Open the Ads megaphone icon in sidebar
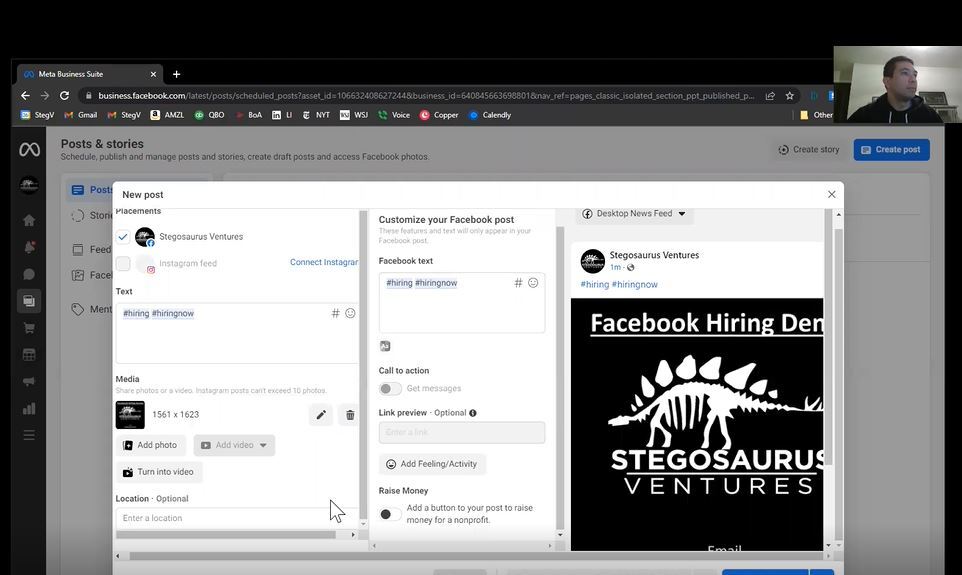The width and height of the screenshot is (962, 575). tap(29, 382)
